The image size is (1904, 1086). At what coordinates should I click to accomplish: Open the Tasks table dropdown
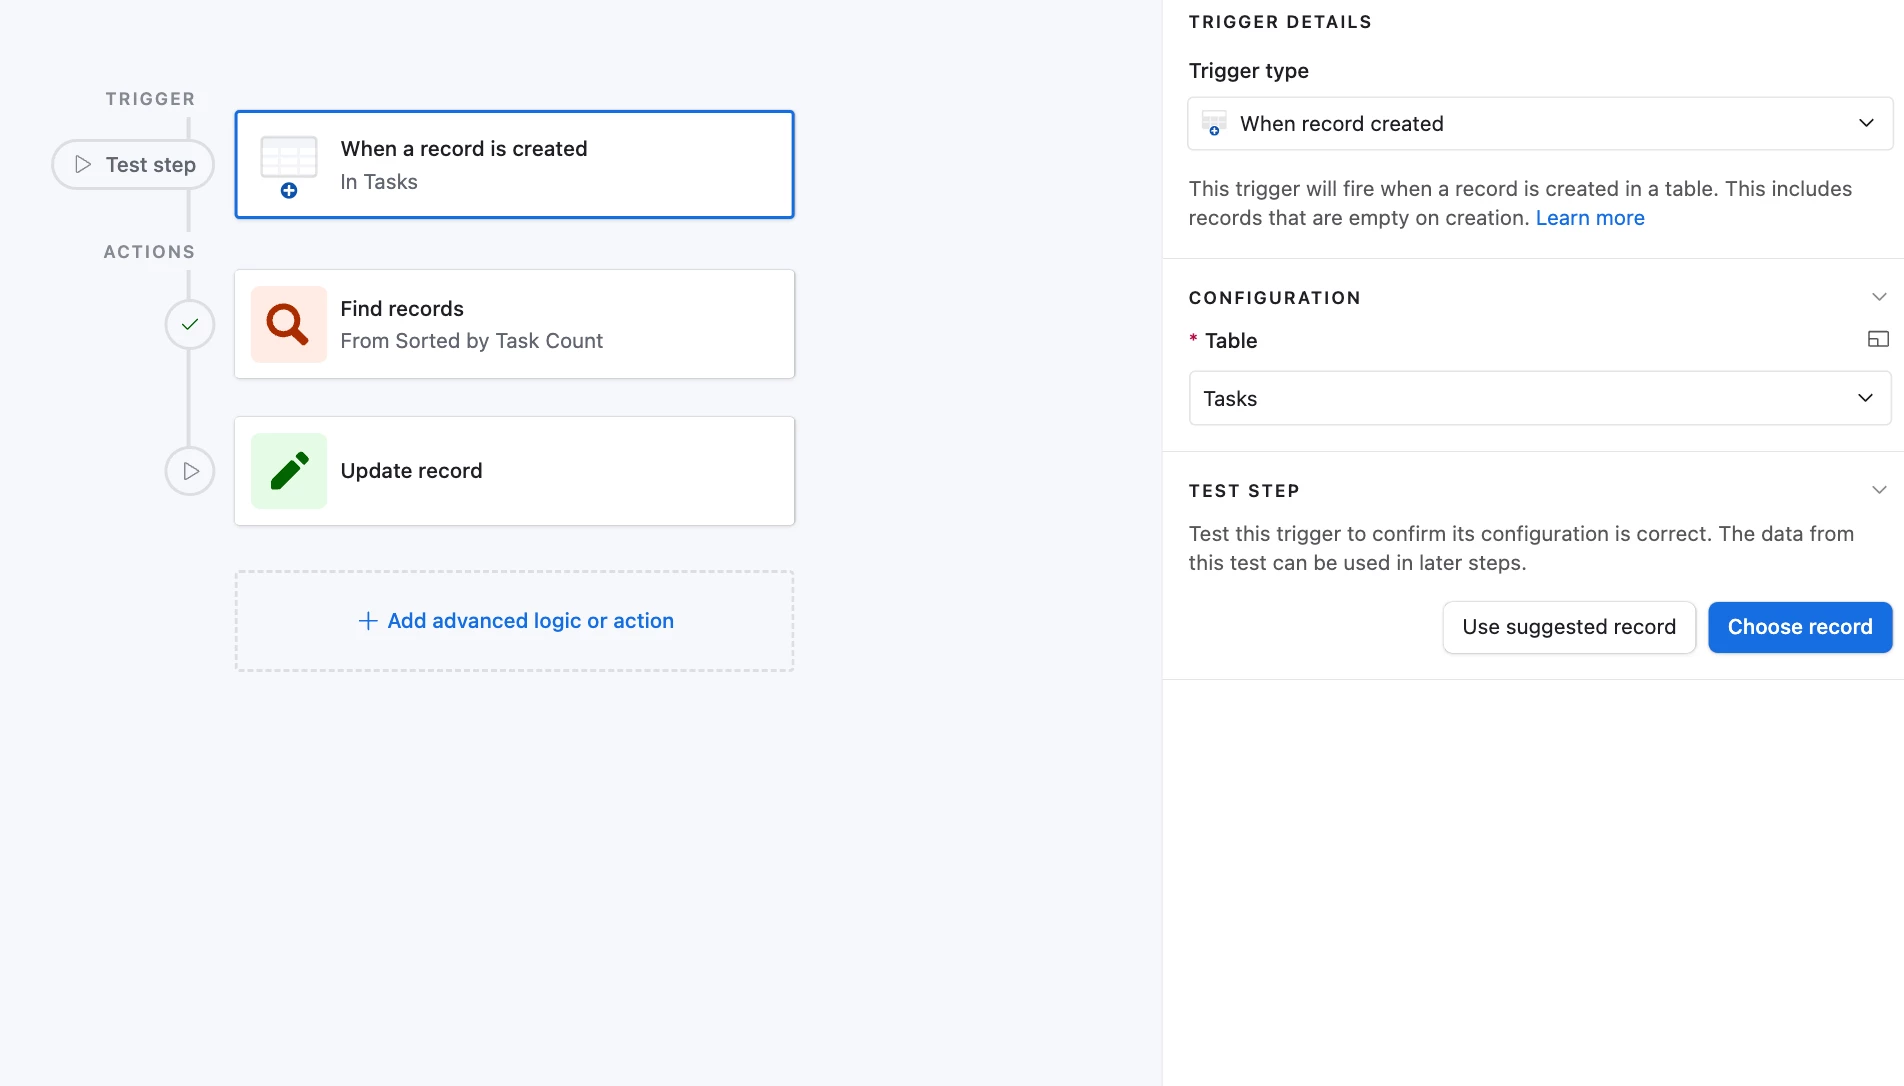(1539, 398)
